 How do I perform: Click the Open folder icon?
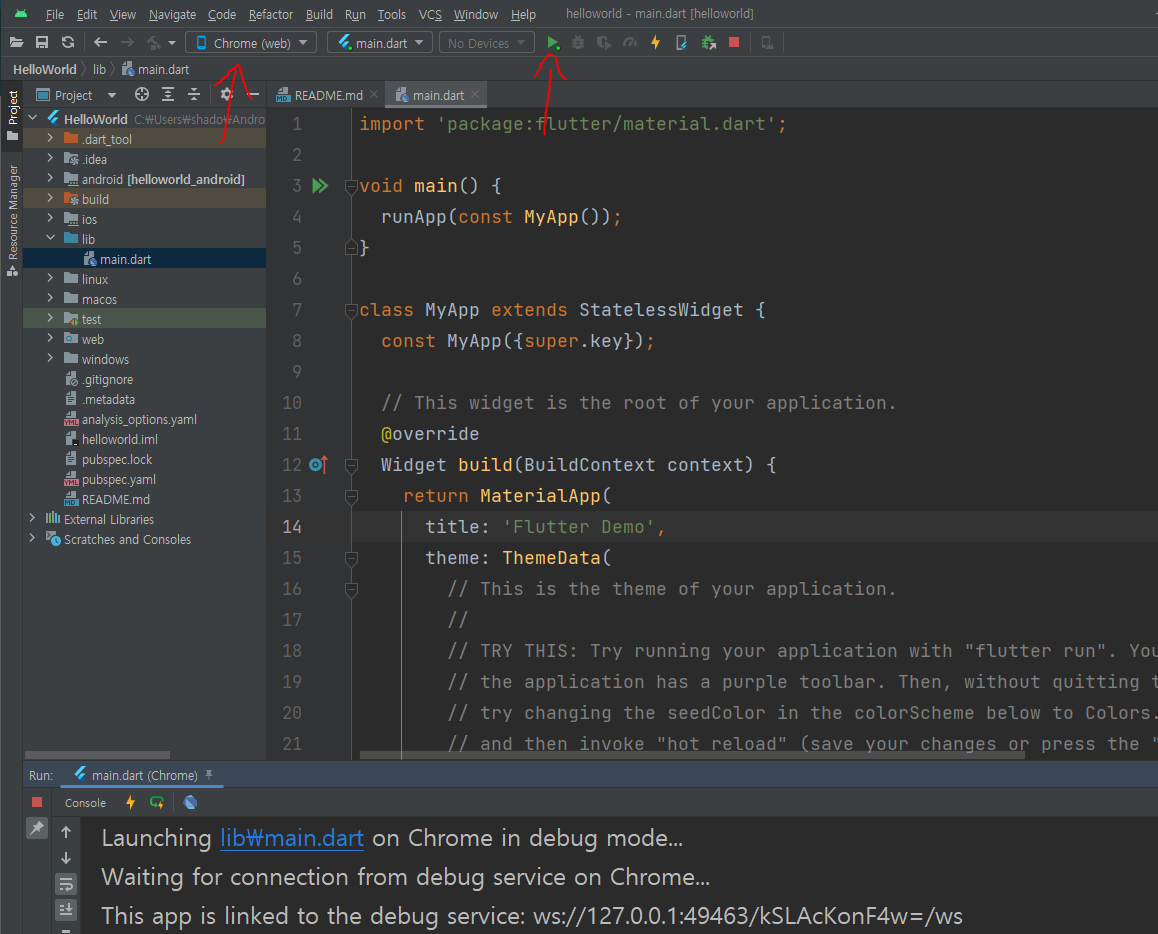click(x=16, y=43)
